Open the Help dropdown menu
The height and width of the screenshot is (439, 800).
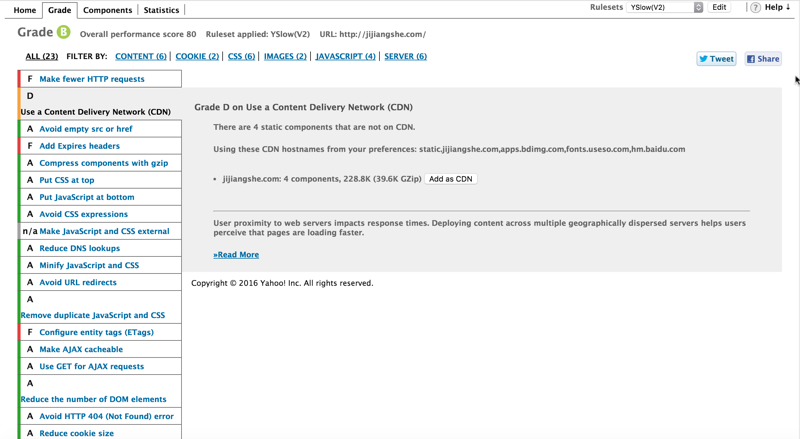[778, 8]
